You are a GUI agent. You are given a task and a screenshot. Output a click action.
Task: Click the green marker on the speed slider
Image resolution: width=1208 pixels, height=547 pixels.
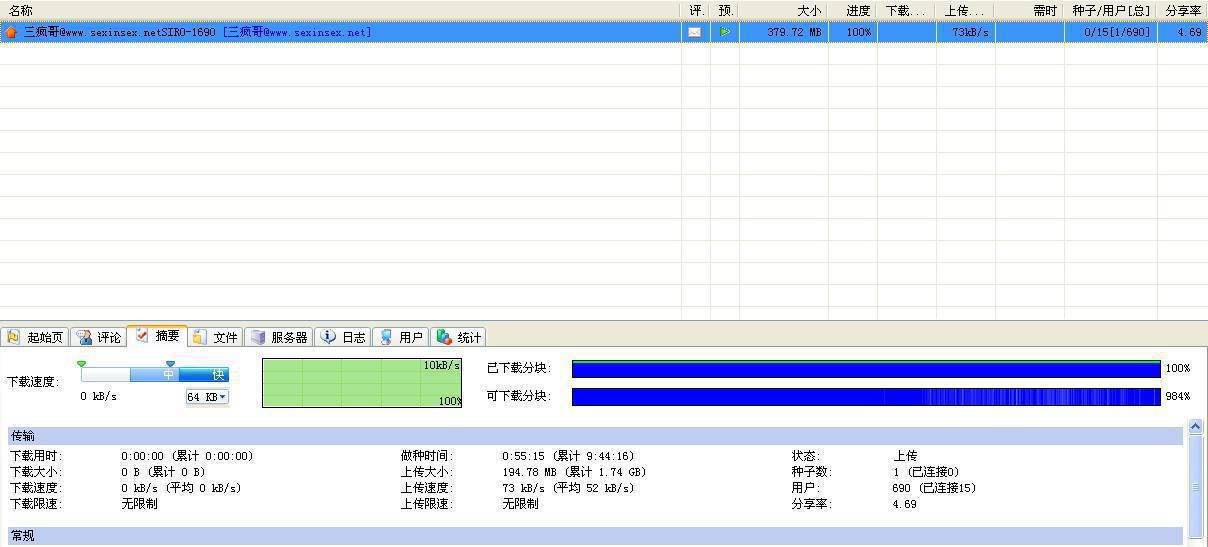[81, 364]
